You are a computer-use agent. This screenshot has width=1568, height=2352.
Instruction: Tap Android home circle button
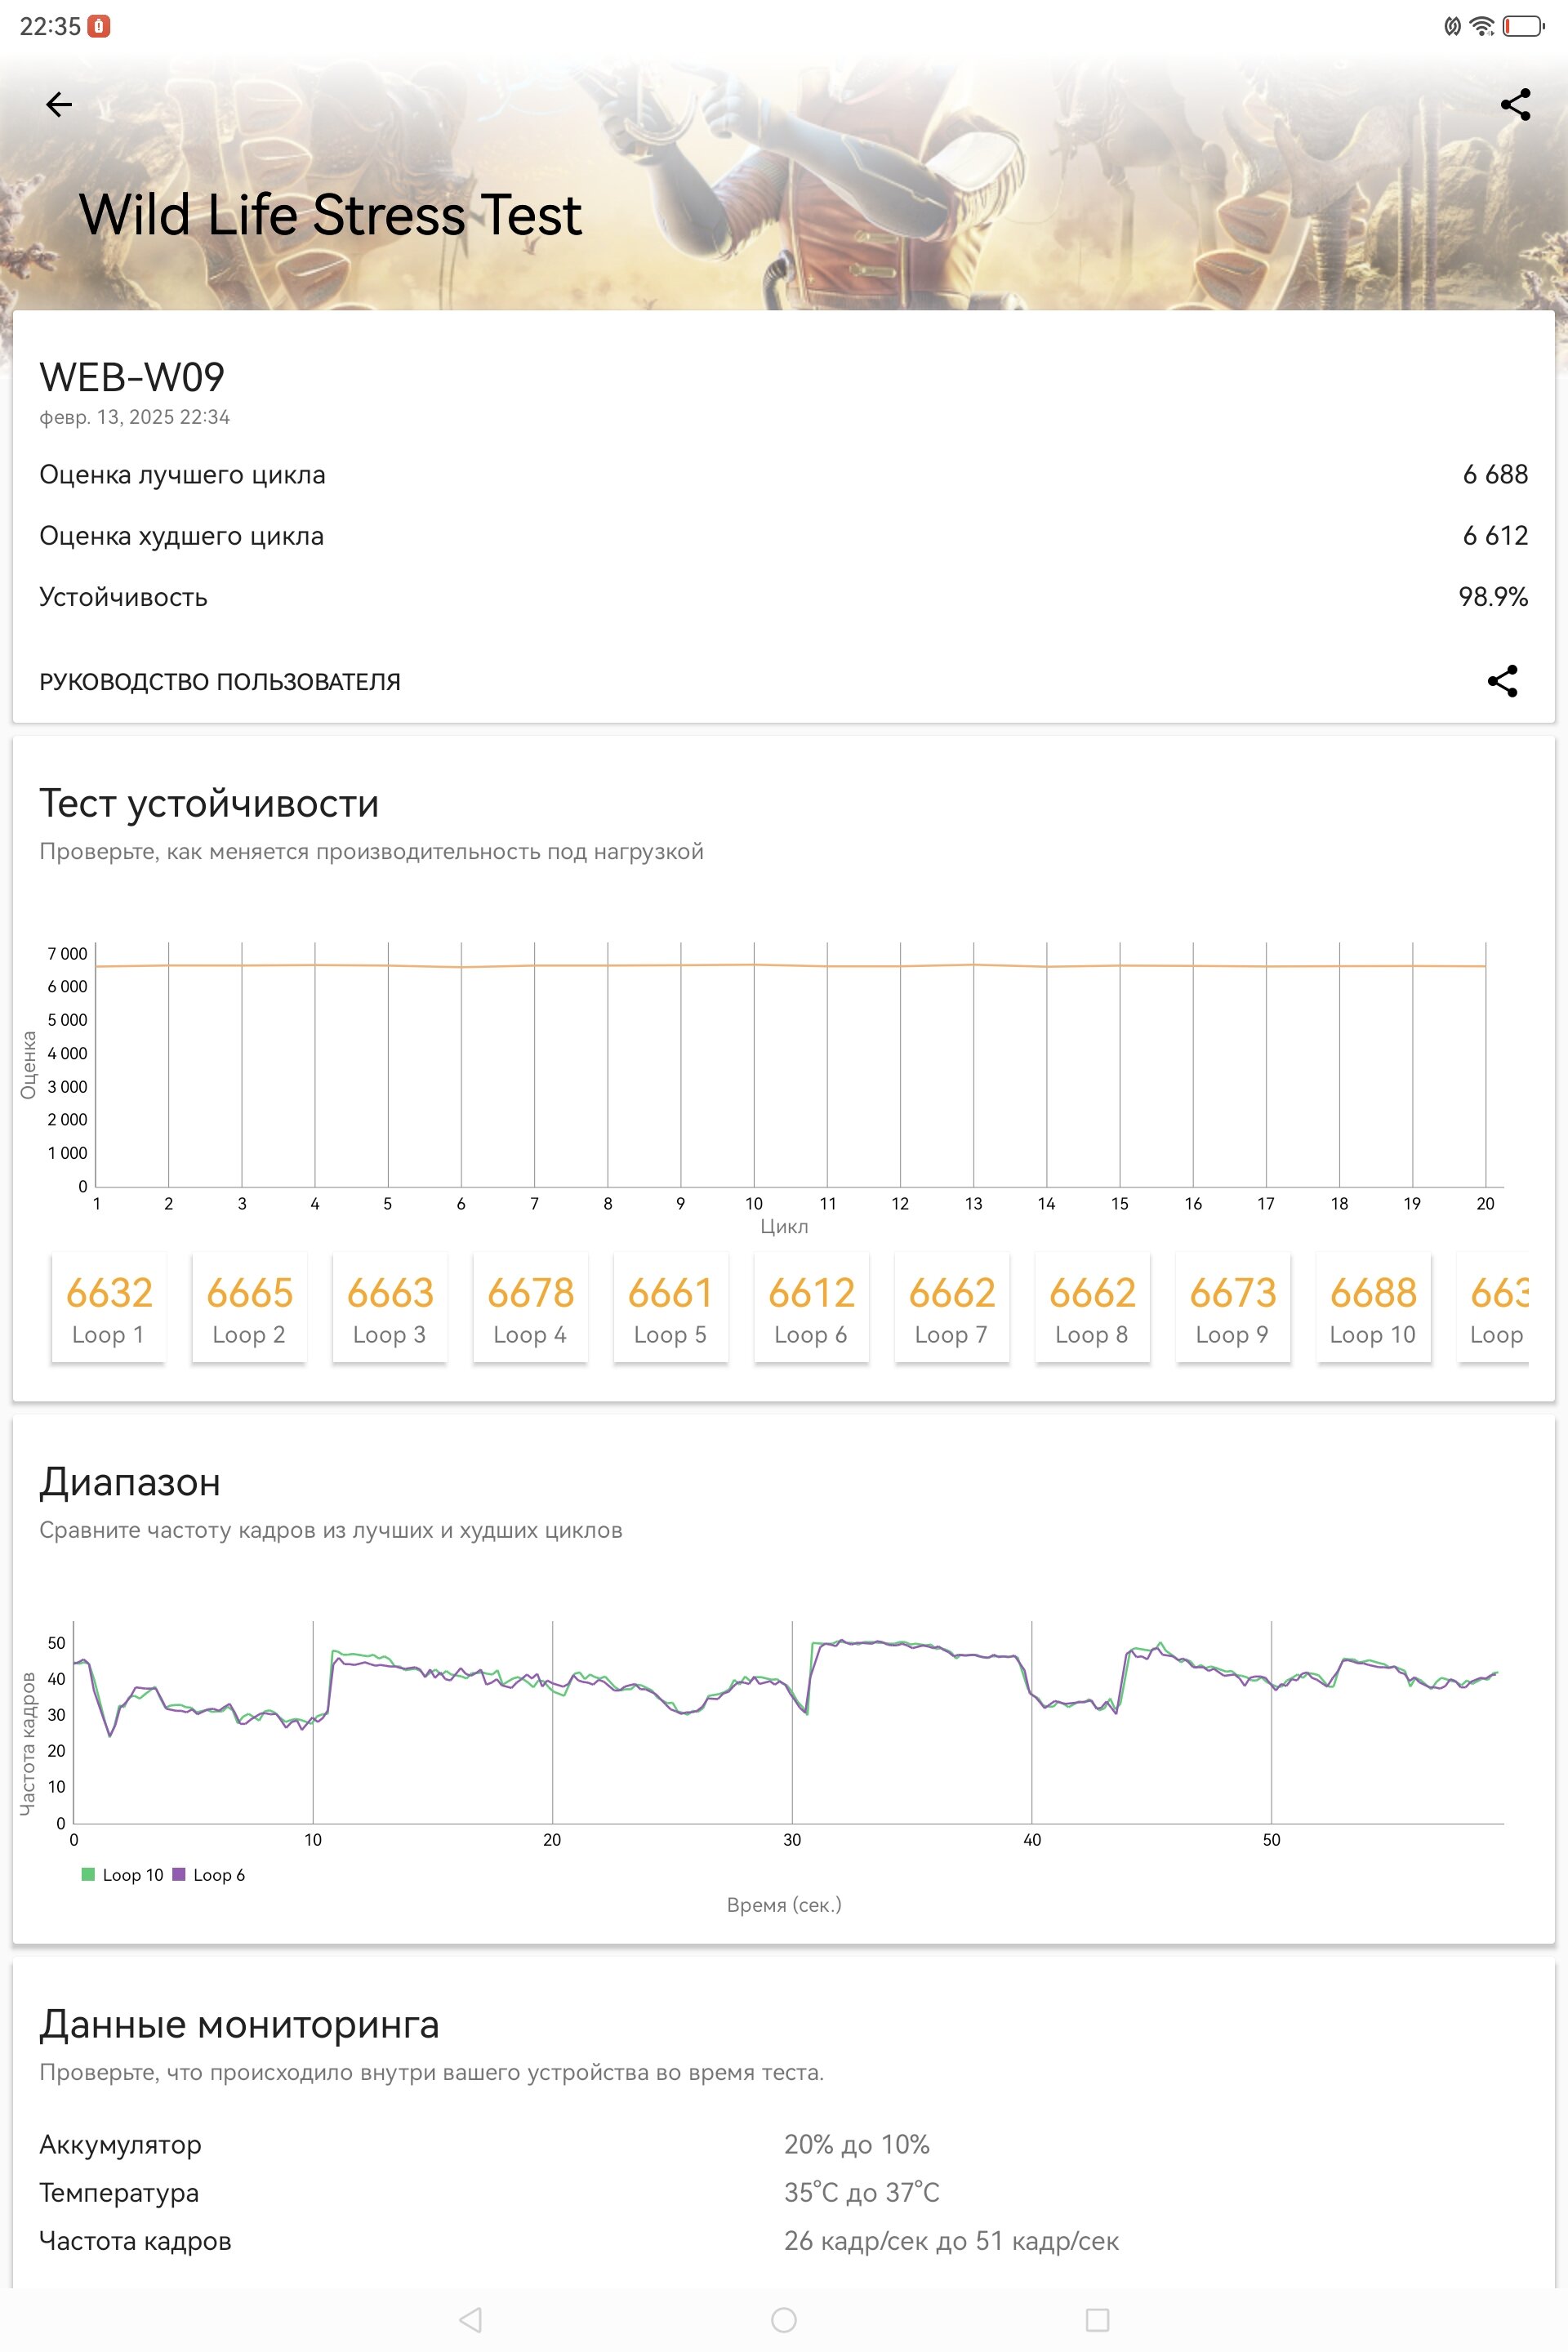(x=784, y=2319)
